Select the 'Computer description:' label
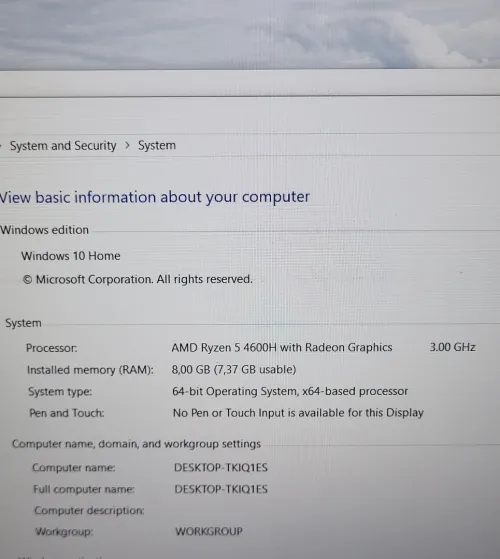This screenshot has height=559, width=500. tap(89, 511)
